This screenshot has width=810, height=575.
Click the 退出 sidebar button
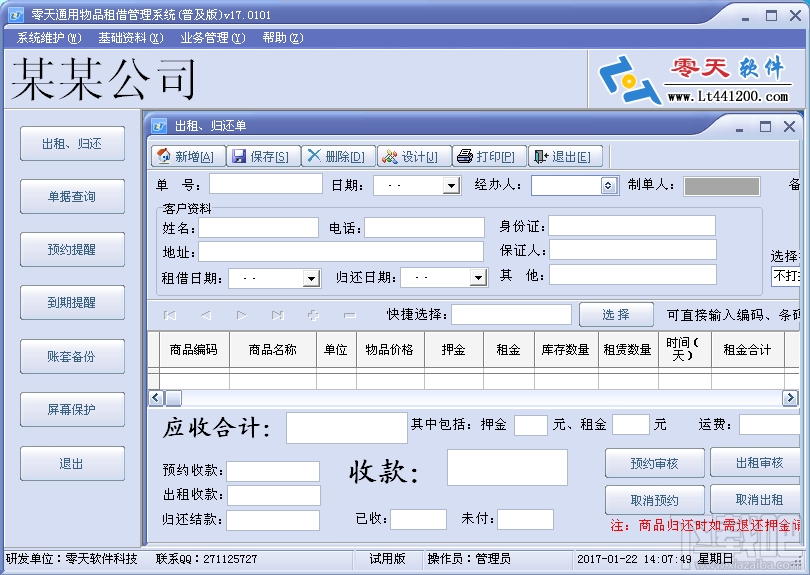click(x=72, y=463)
